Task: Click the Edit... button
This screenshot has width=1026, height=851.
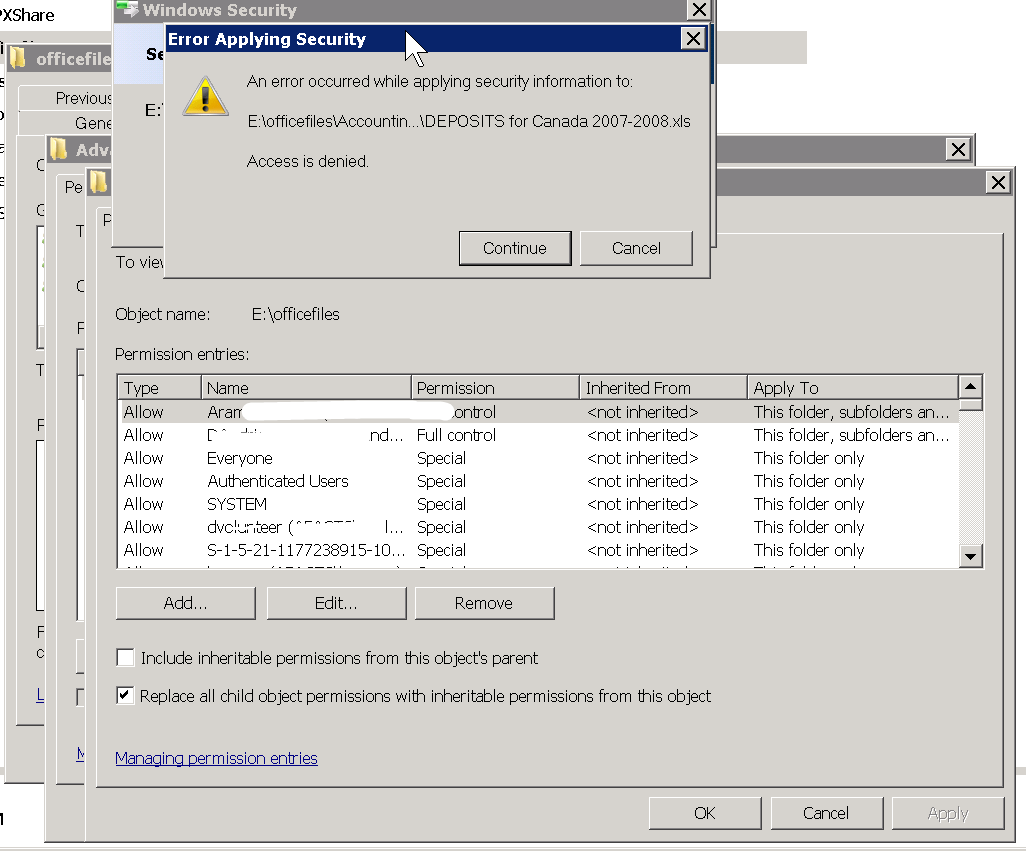Action: [x=336, y=603]
